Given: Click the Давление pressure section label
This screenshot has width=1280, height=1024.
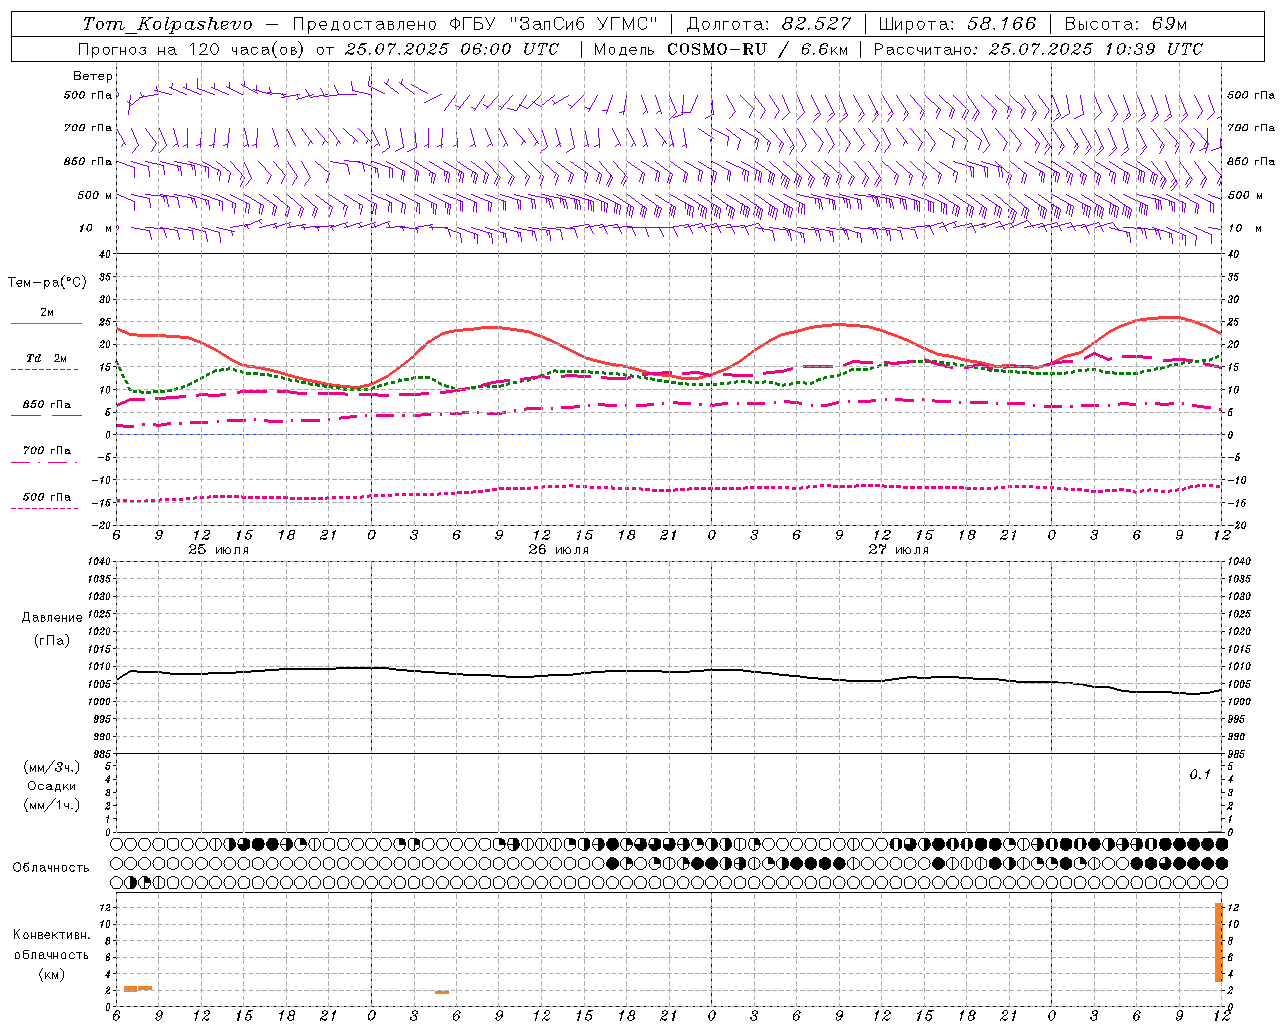Looking at the screenshot, I should pos(52,618).
